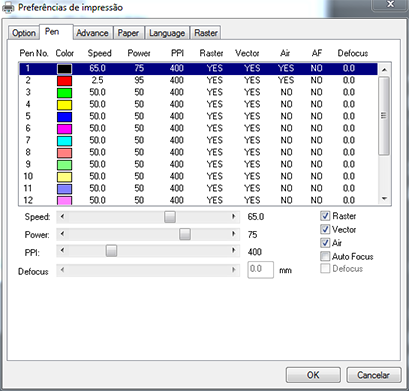Open the Advance tab
The height and width of the screenshot is (391, 409).
93,33
